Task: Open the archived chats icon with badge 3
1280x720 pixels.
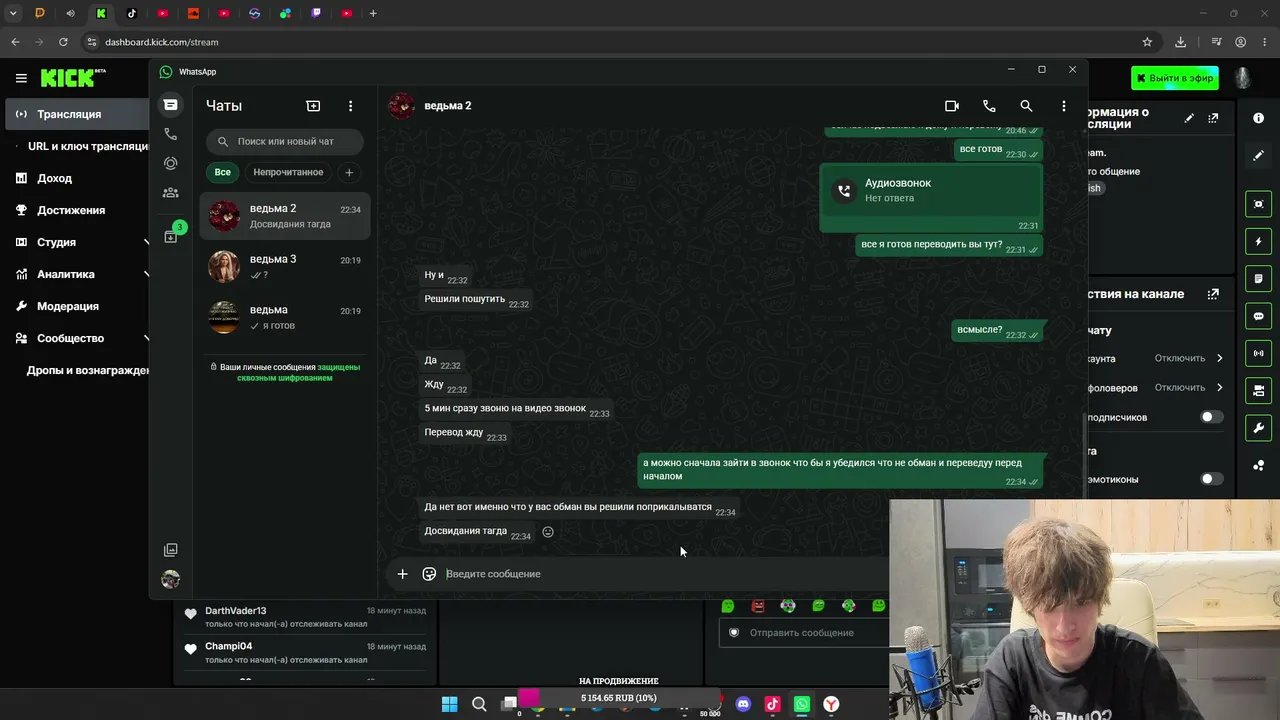Action: pyautogui.click(x=172, y=235)
